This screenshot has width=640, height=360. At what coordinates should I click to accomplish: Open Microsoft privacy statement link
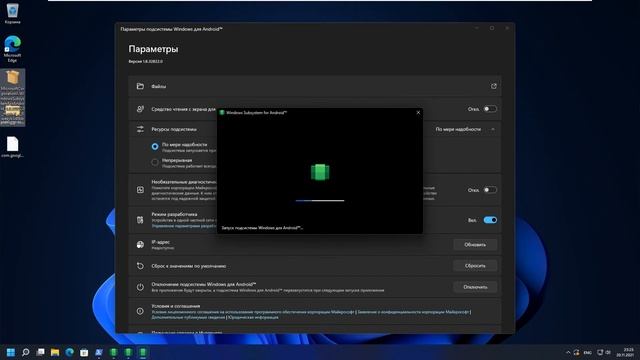click(413, 312)
